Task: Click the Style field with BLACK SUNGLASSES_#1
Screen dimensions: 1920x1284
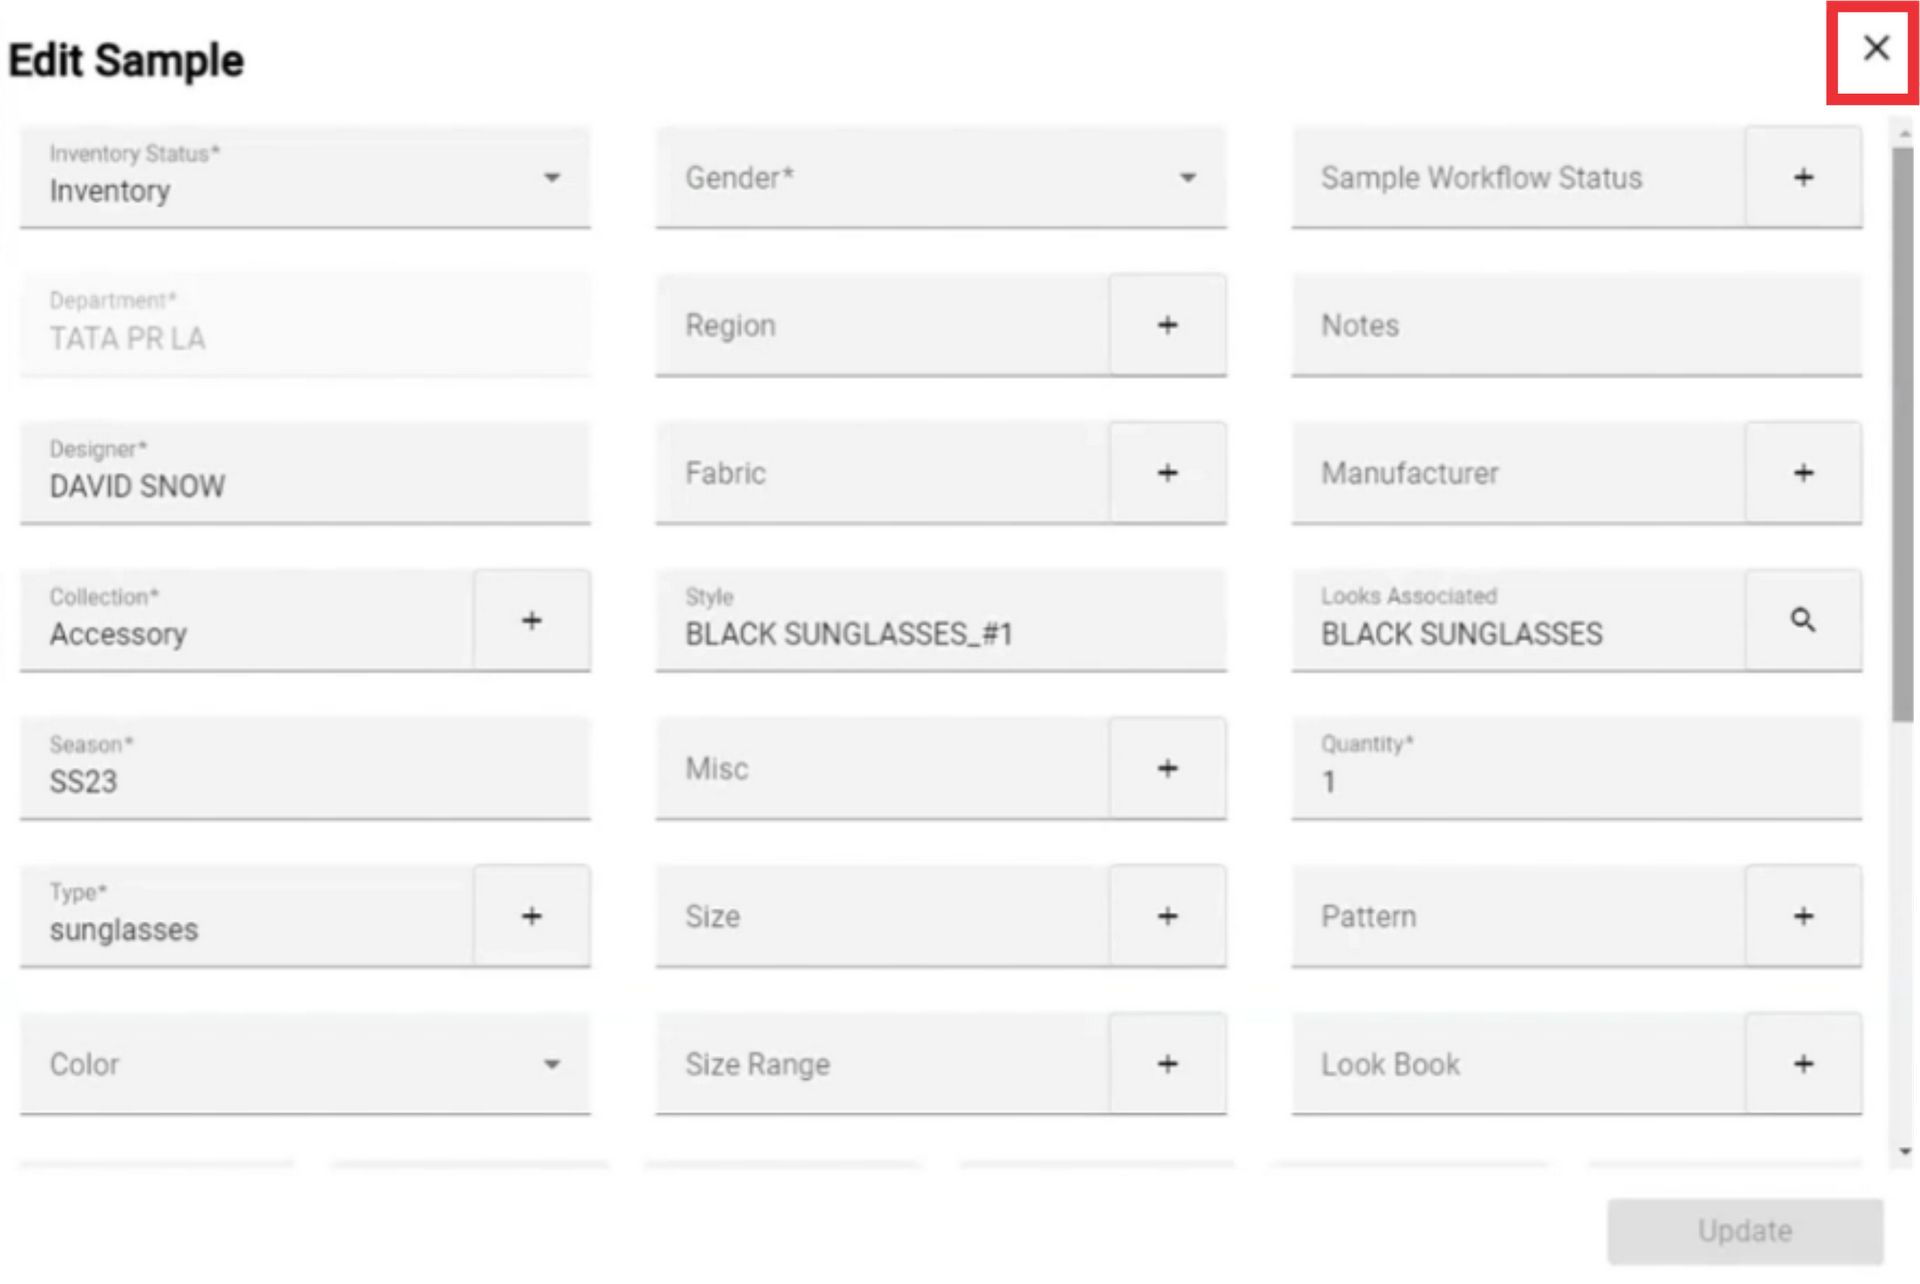Action: (940, 632)
